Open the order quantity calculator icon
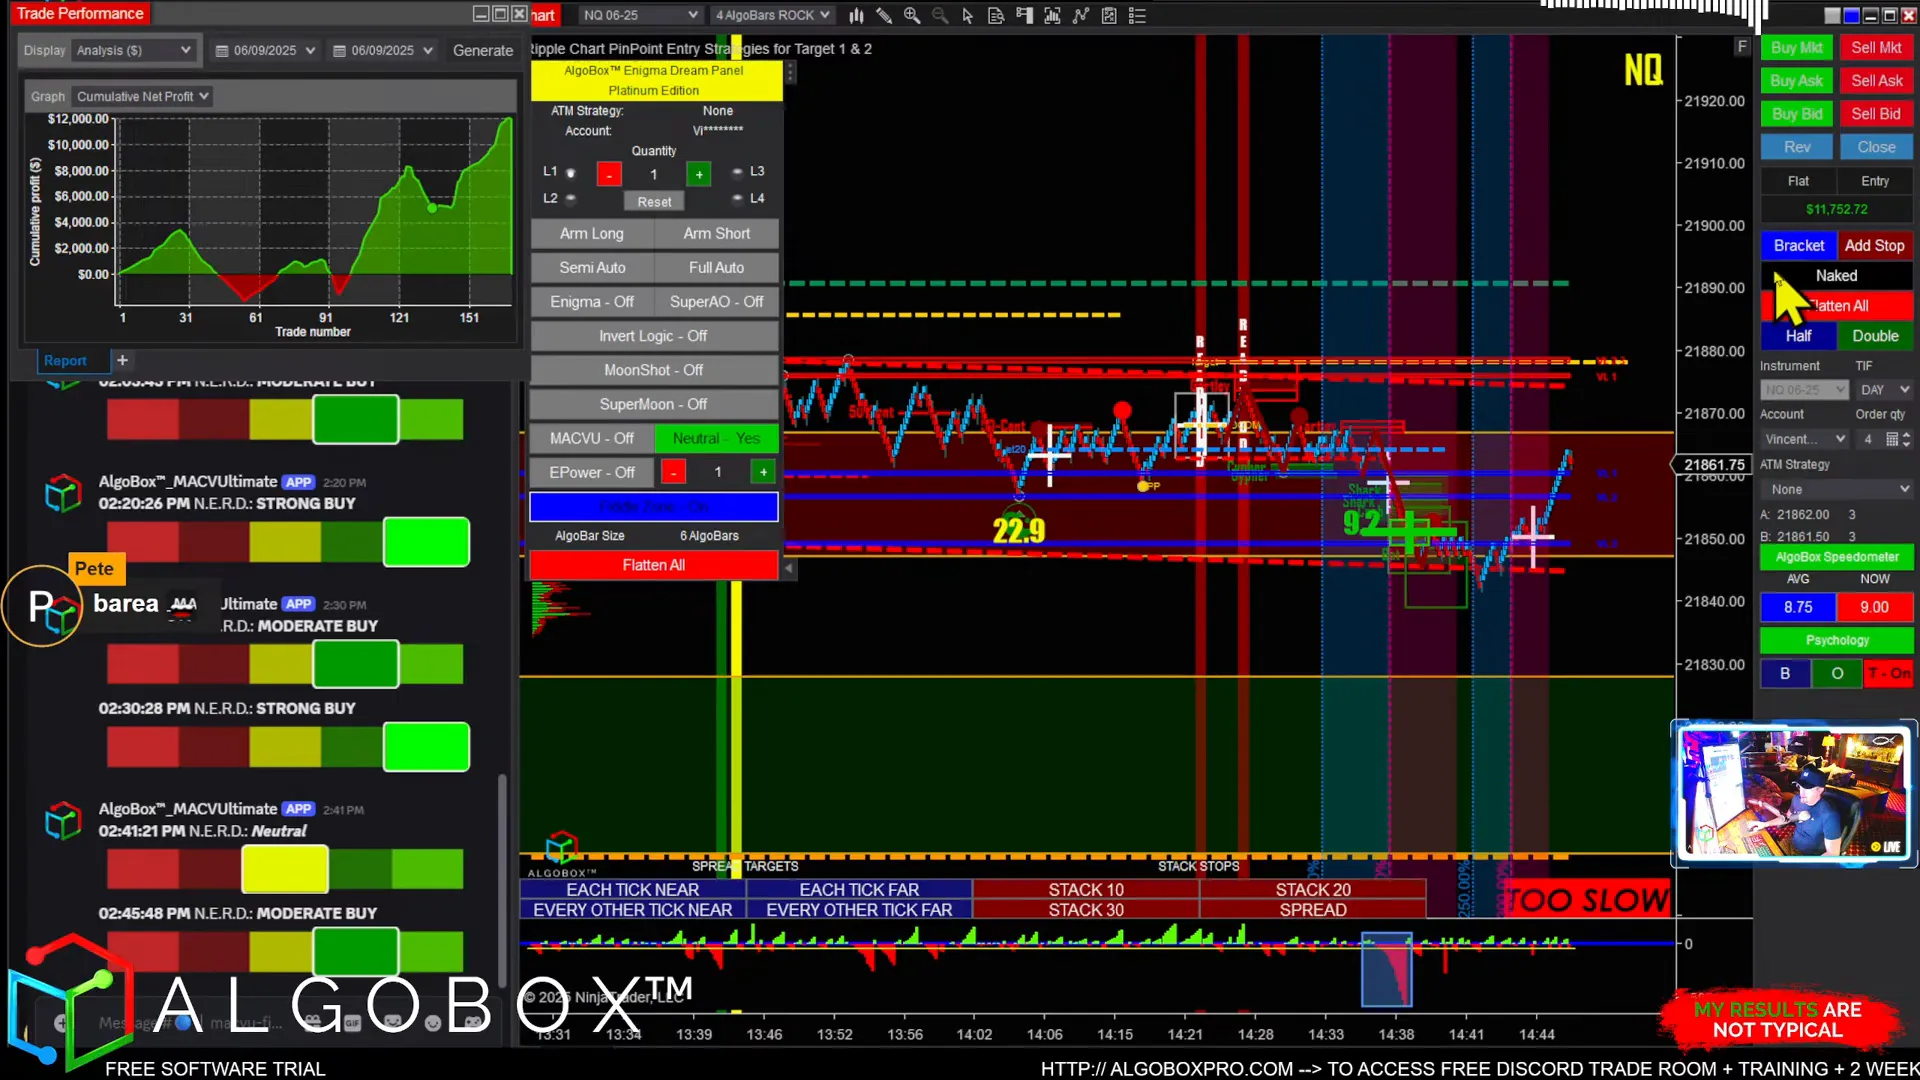1920x1080 pixels. [1891, 439]
